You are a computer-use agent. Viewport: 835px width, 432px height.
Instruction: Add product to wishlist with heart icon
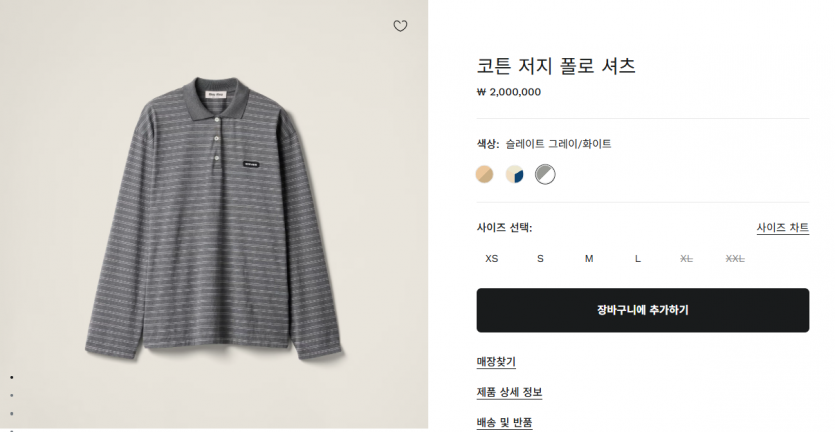400,26
